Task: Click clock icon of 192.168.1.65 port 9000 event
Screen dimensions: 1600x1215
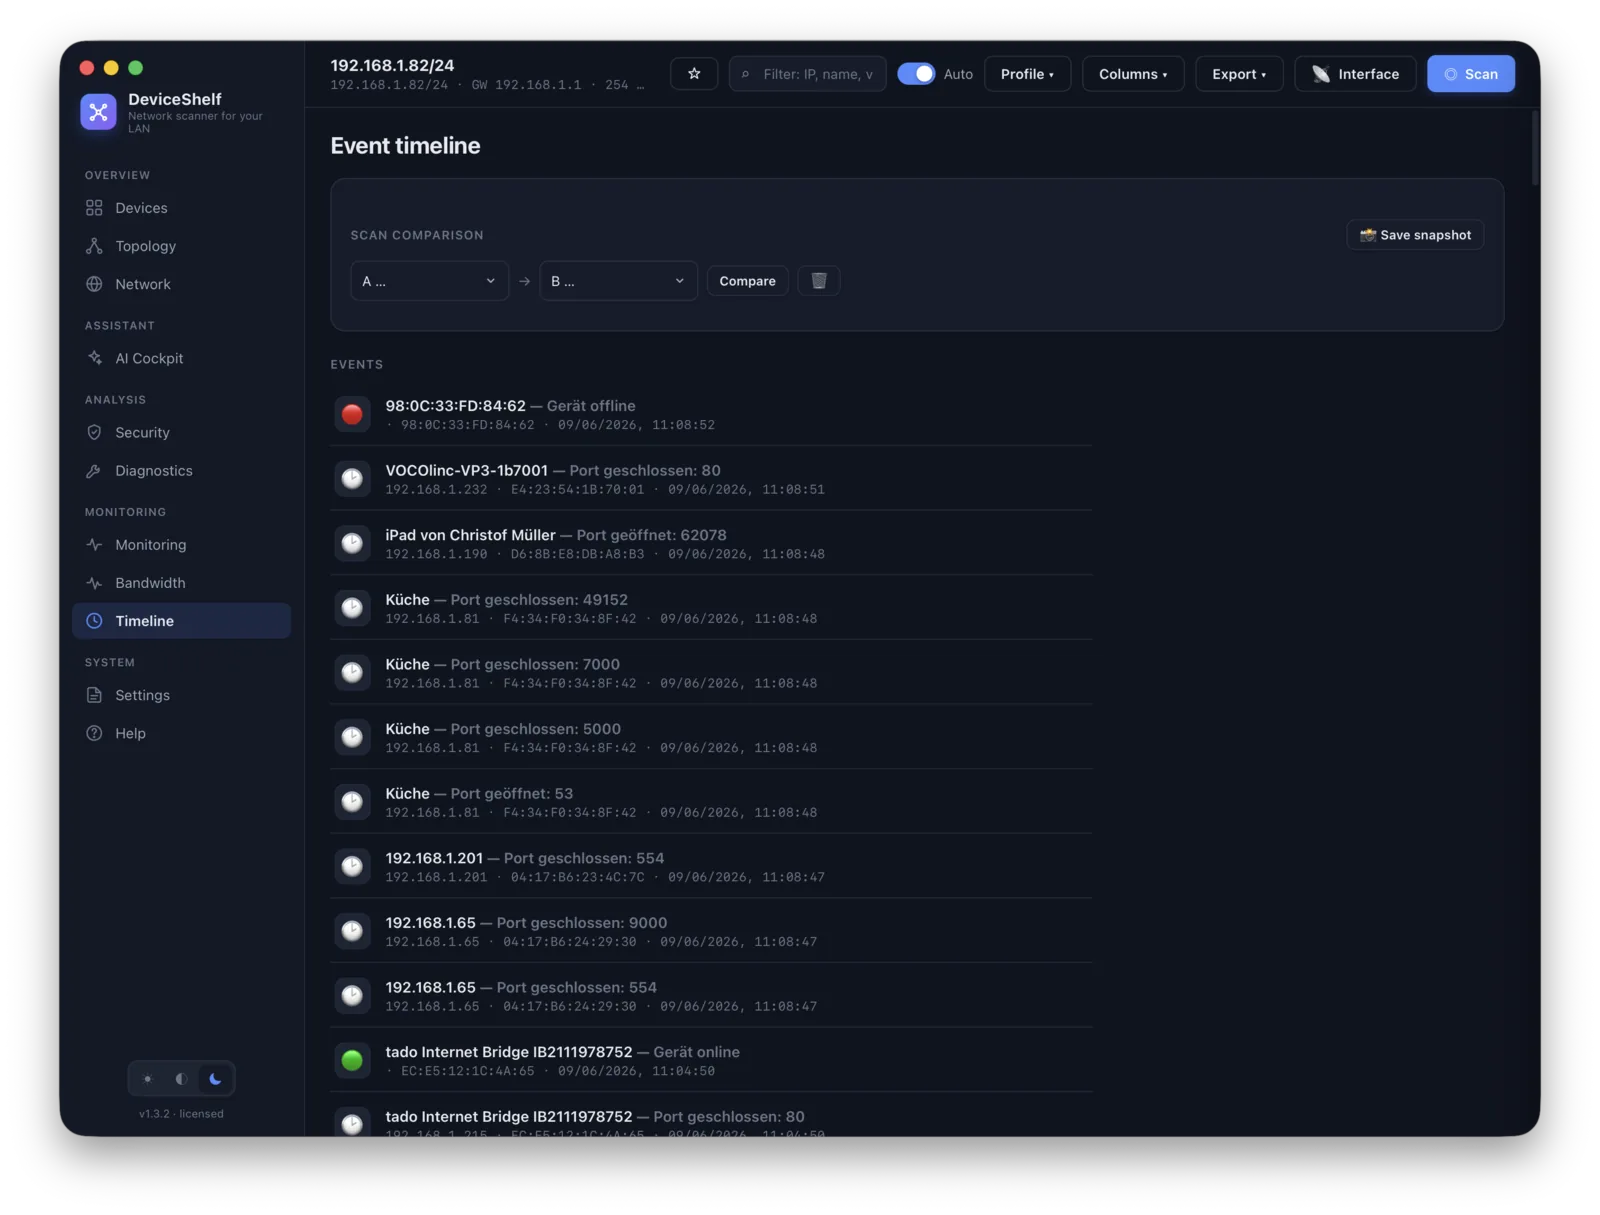Action: pos(352,931)
